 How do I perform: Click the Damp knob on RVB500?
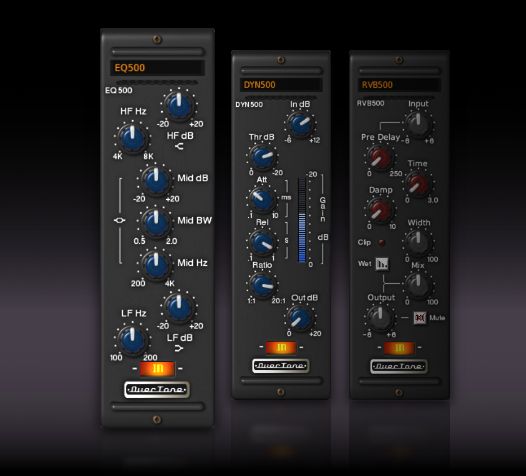pyautogui.click(x=380, y=210)
